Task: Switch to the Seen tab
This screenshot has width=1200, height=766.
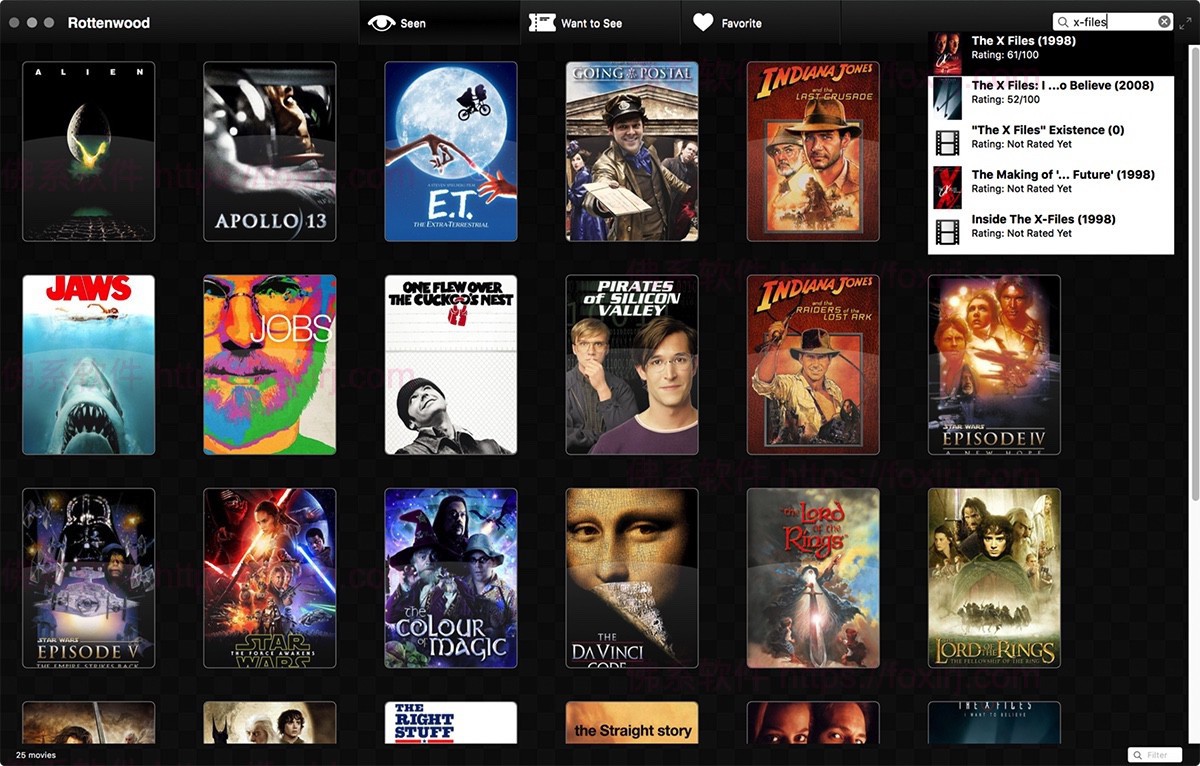Action: (x=398, y=23)
